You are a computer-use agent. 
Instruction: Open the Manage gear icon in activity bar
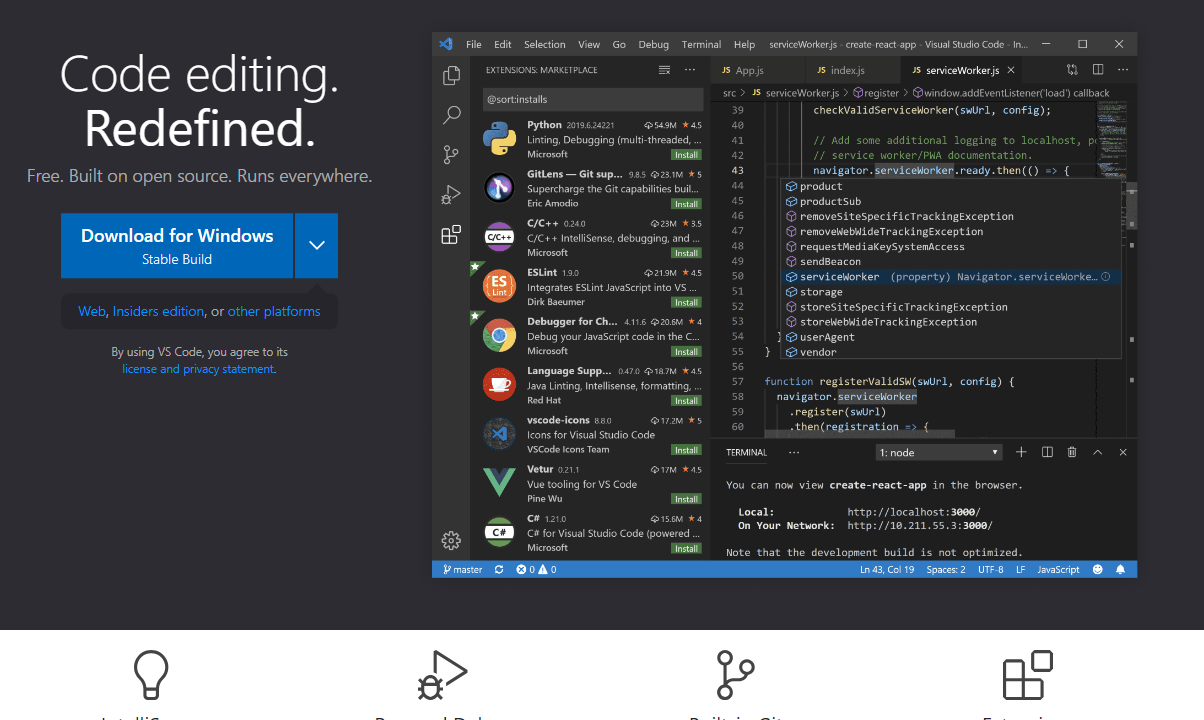451,541
